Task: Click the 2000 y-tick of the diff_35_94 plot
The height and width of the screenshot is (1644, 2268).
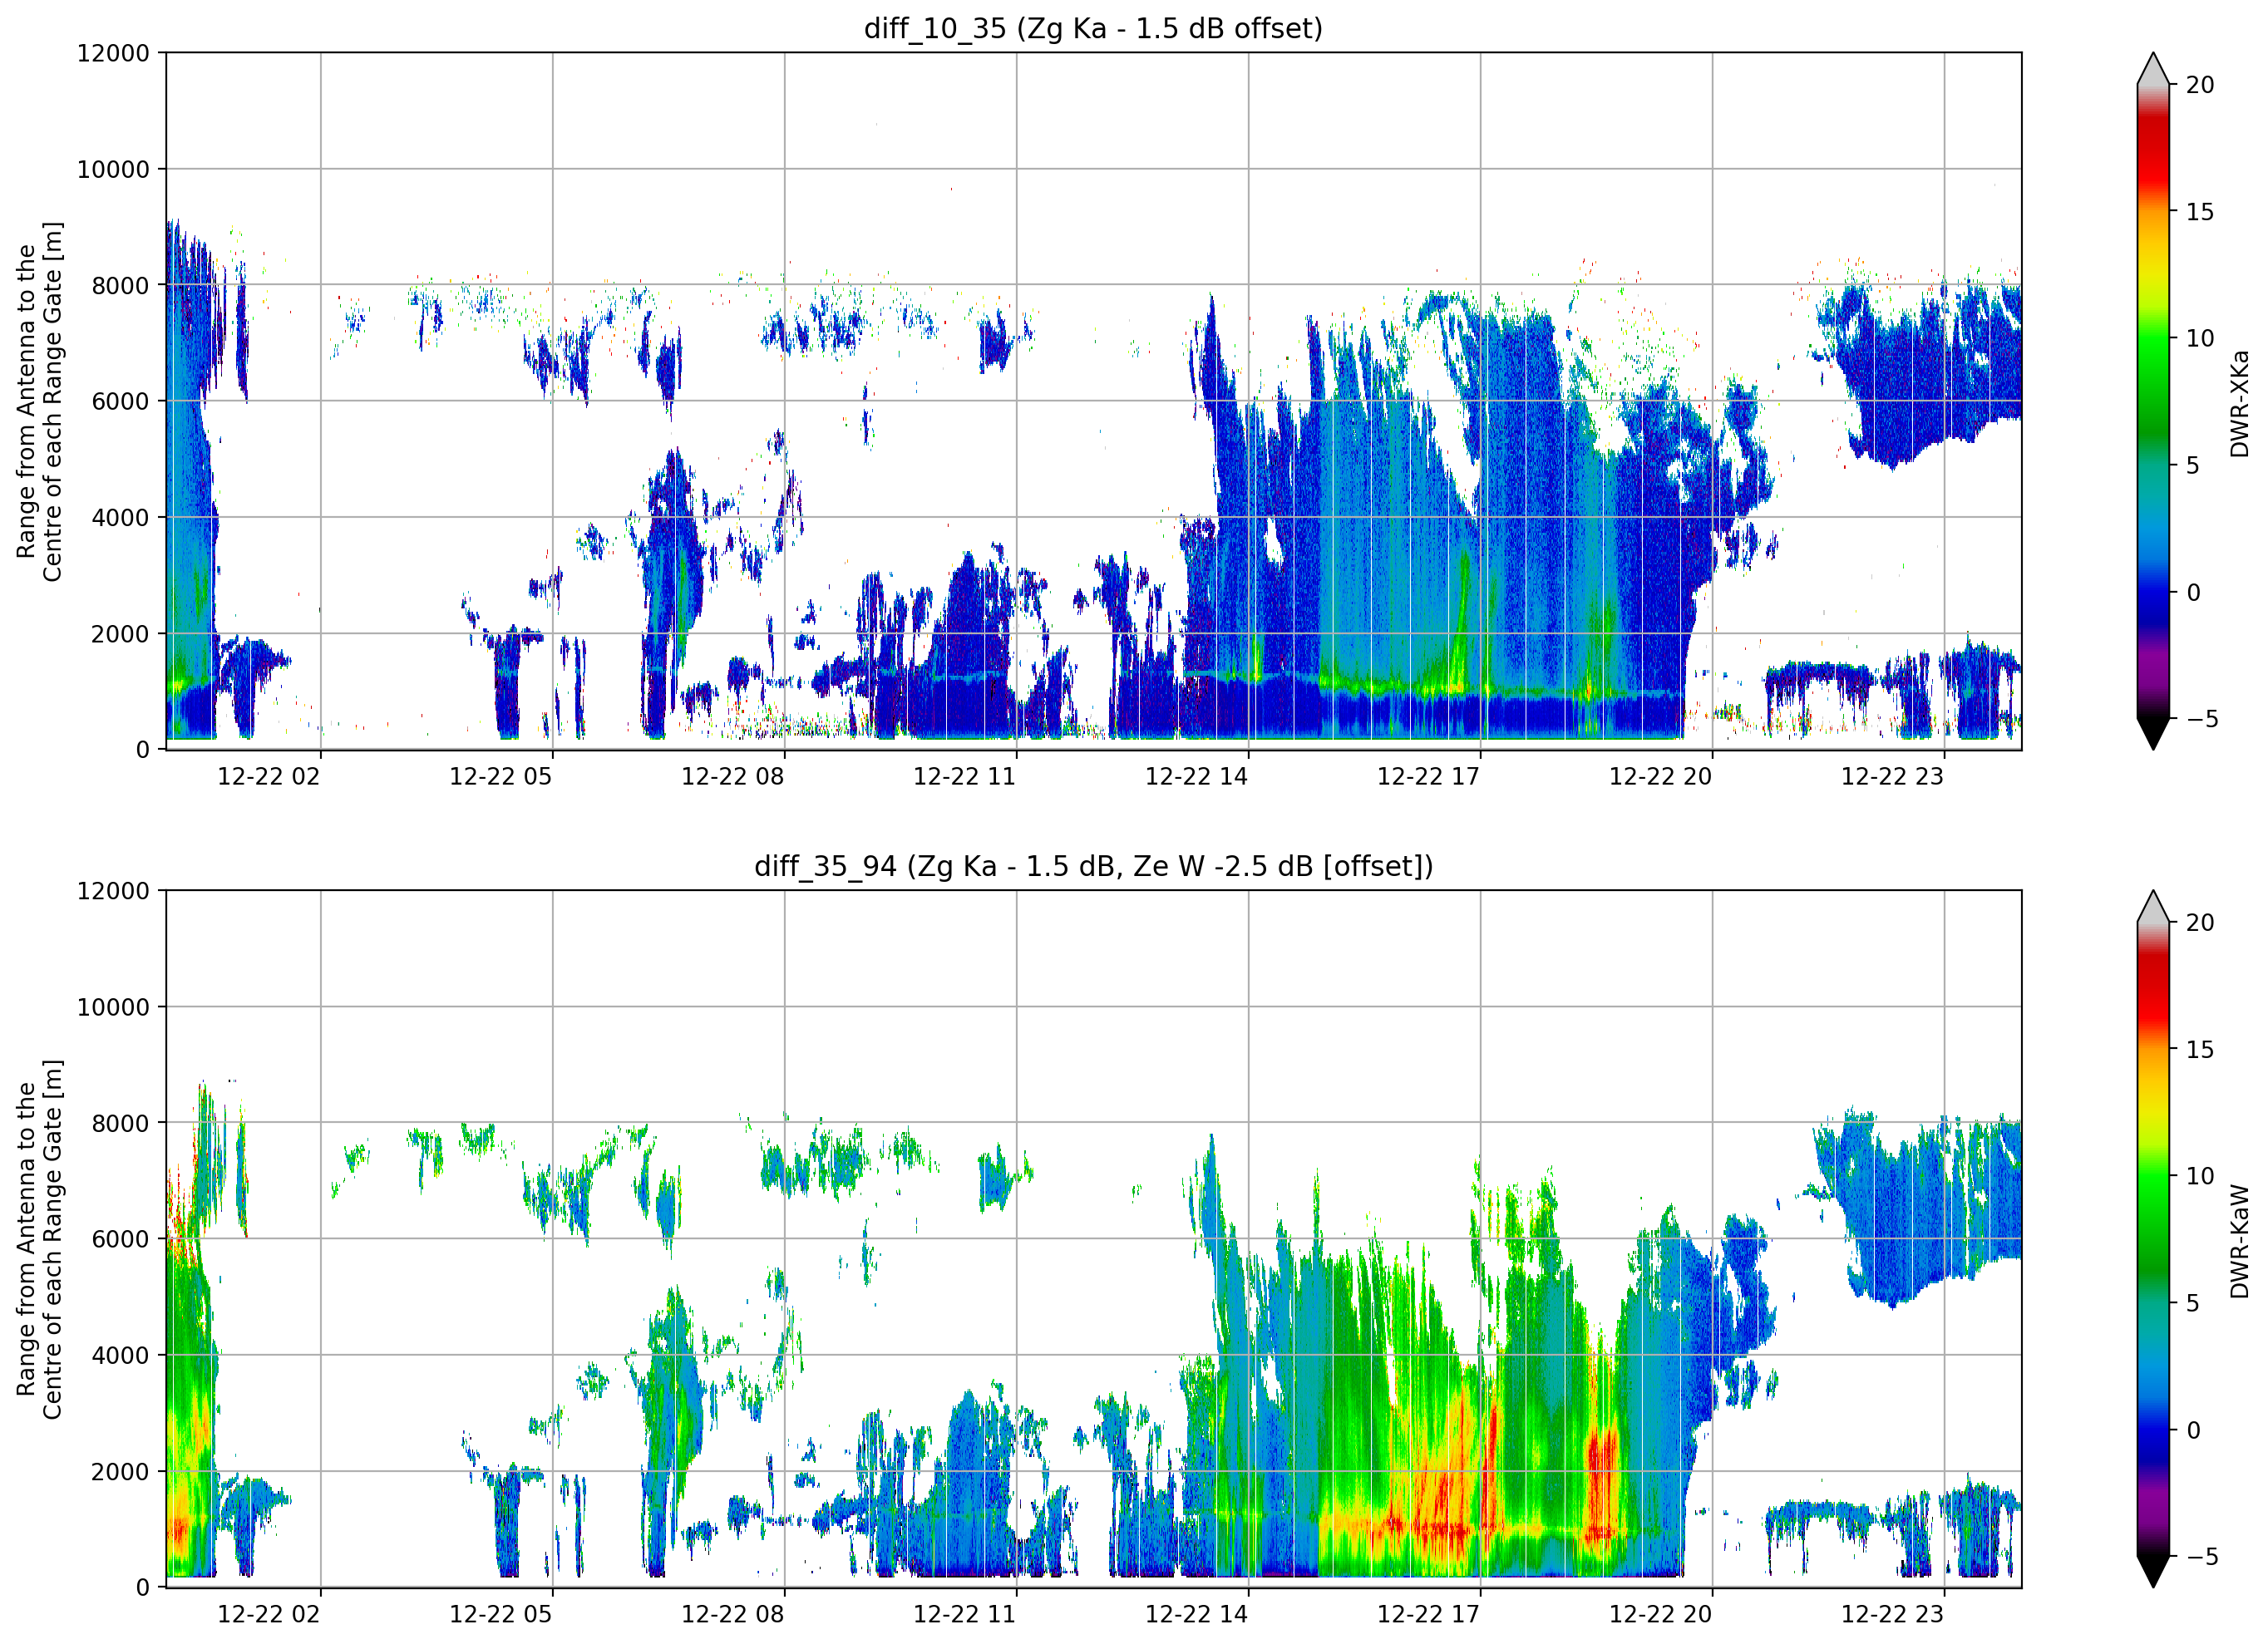Action: point(120,1472)
